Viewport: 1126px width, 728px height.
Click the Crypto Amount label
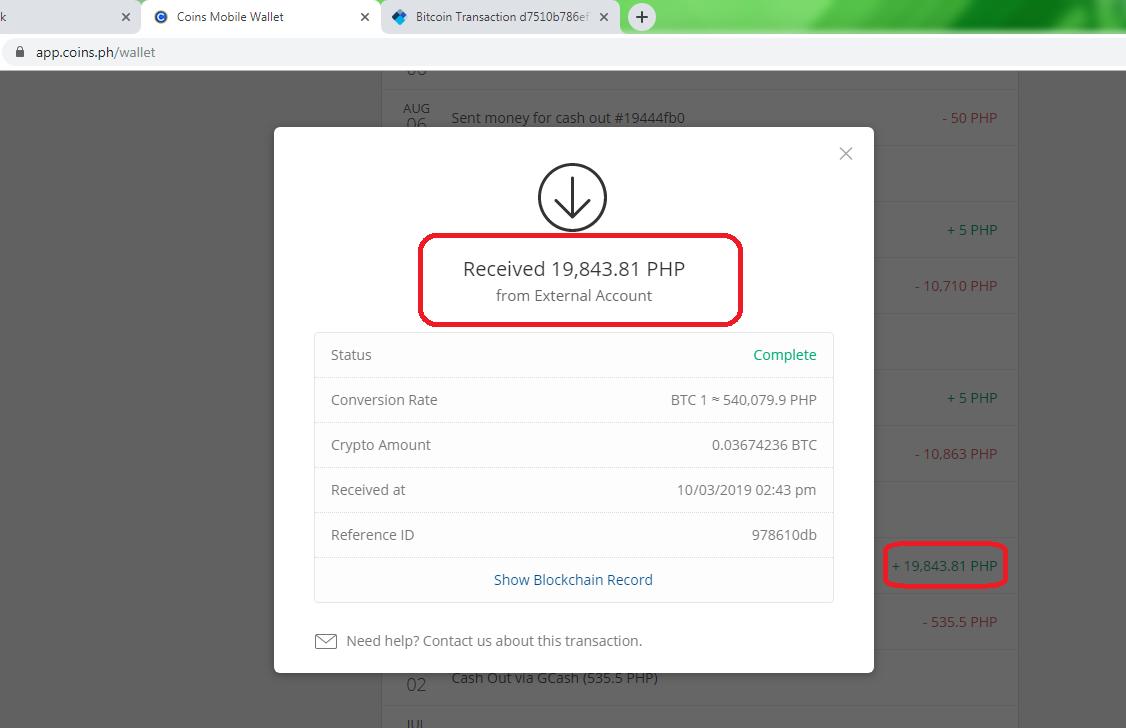click(381, 445)
